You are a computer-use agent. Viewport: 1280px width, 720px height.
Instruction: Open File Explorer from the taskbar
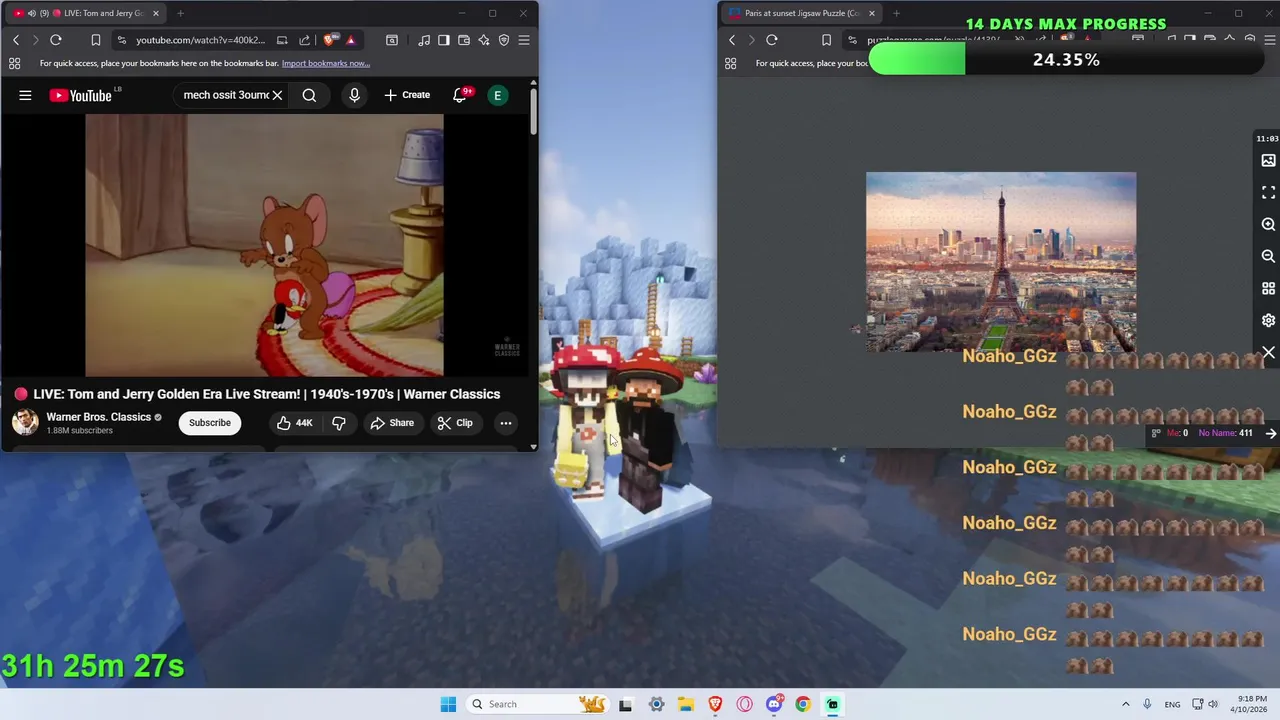[x=686, y=704]
